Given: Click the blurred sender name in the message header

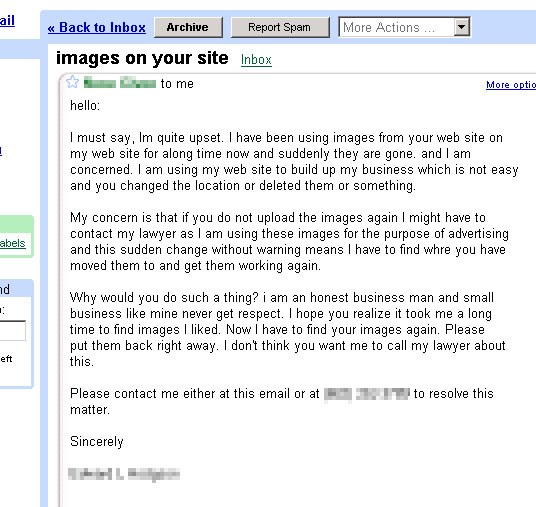Looking at the screenshot, I should click(x=120, y=83).
